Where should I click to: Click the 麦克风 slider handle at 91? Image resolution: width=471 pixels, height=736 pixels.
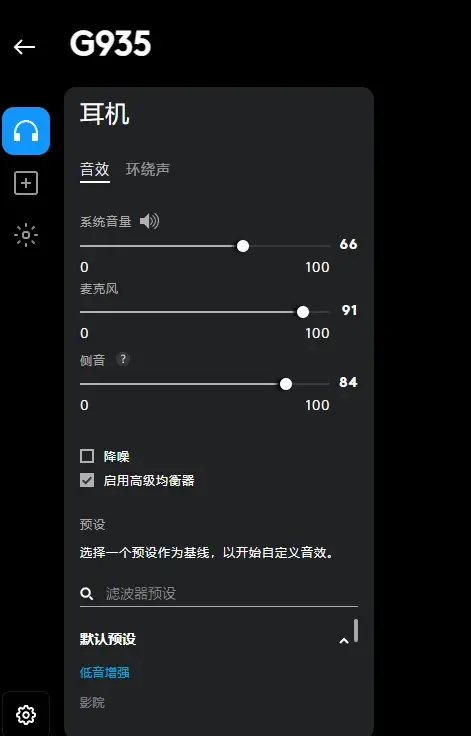[303, 312]
